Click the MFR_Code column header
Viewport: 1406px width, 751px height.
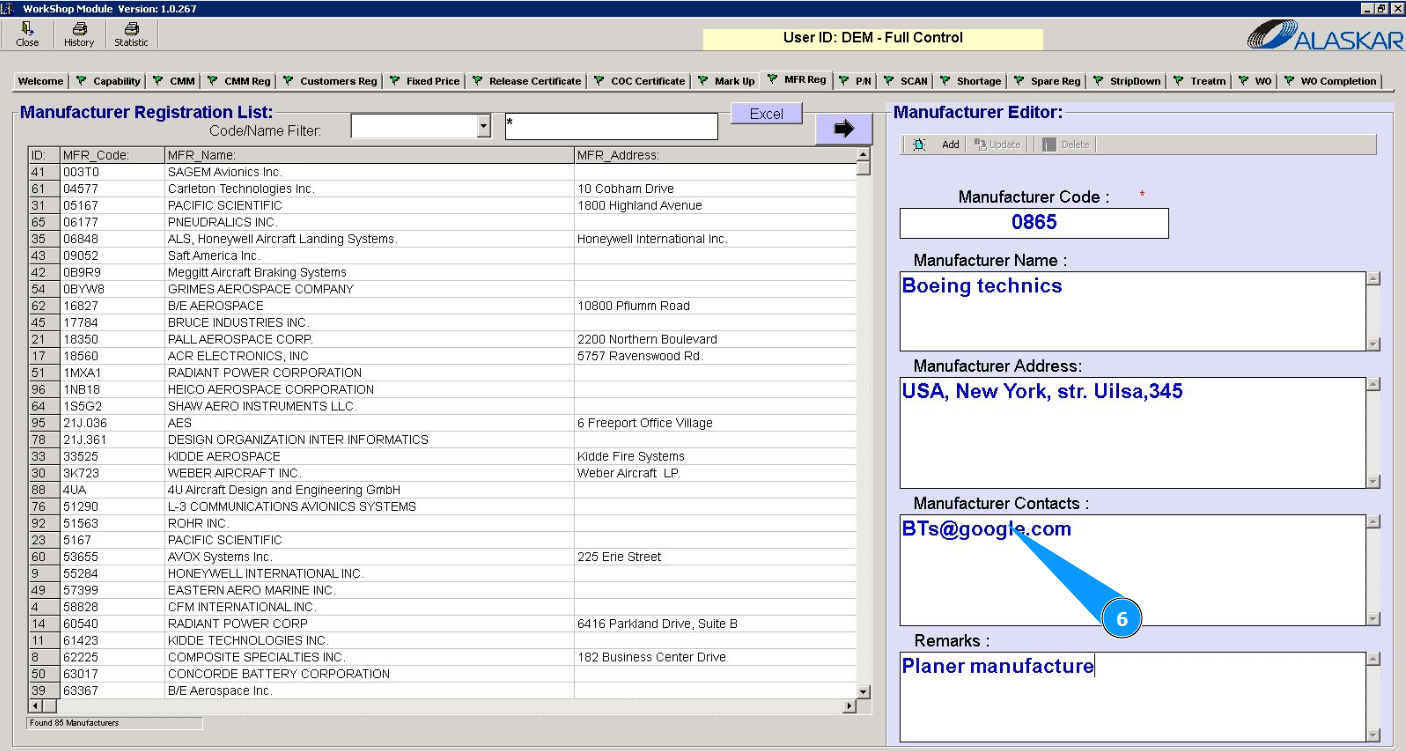(111, 155)
